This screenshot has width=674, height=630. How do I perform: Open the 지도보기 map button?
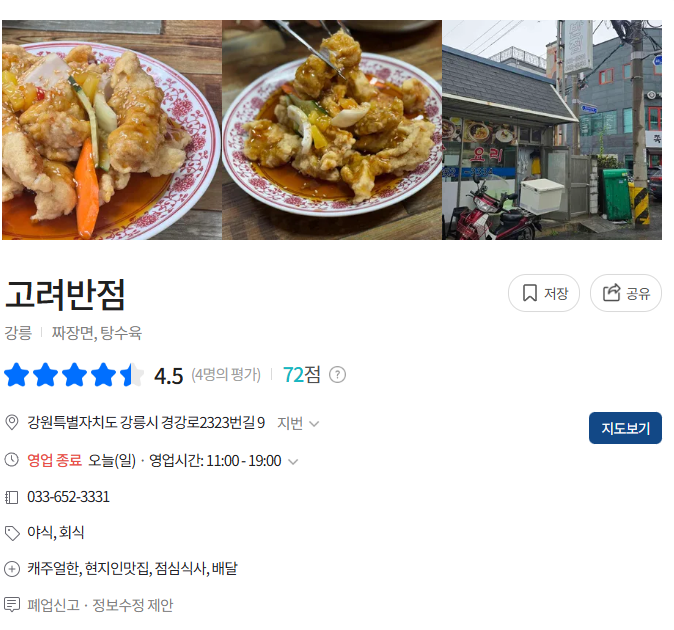pos(625,428)
